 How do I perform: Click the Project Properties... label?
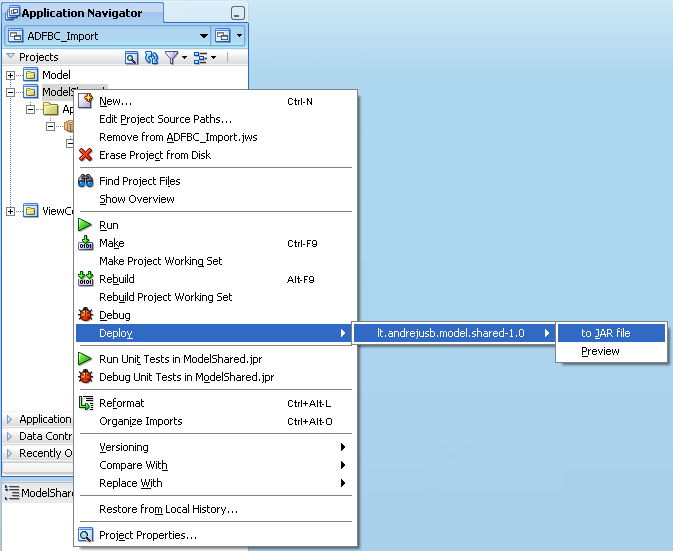coord(148,535)
